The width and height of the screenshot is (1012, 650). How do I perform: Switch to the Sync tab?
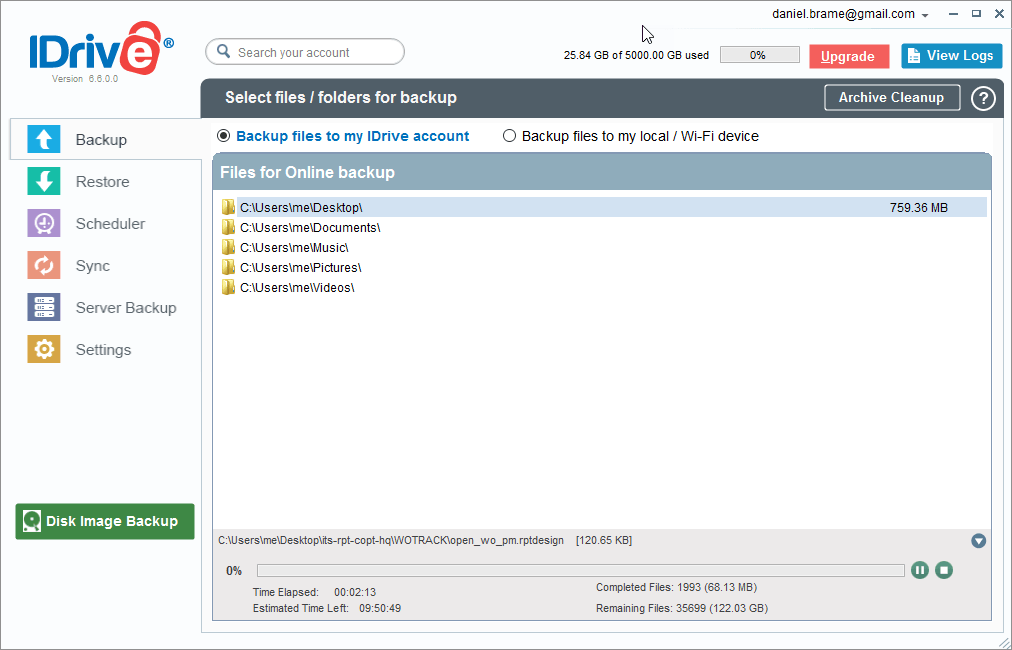click(93, 265)
